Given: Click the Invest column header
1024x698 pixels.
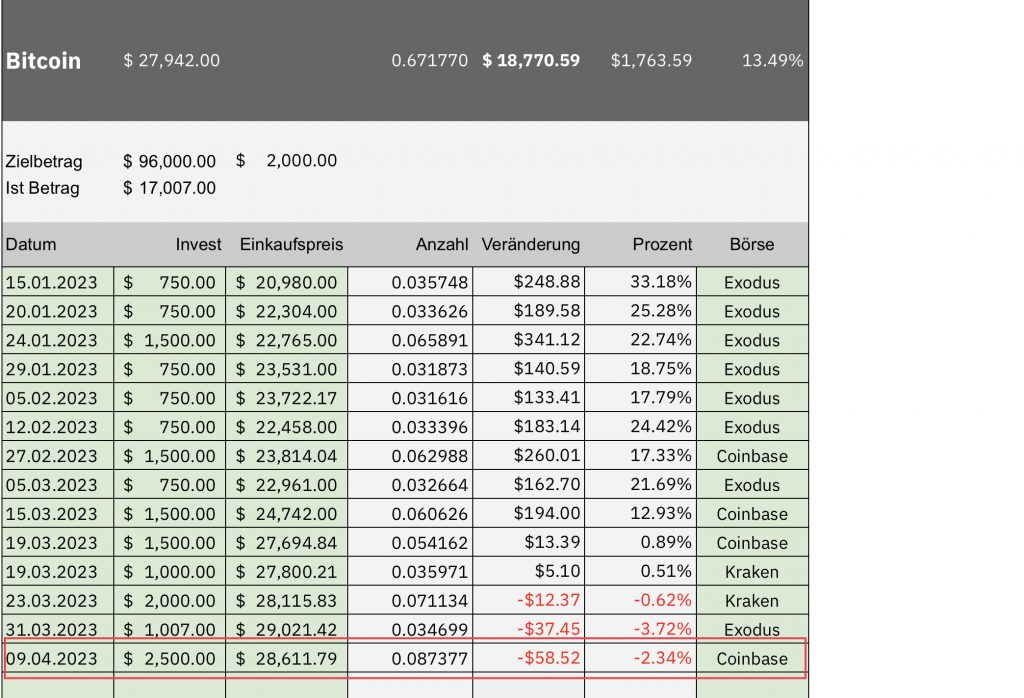Looking at the screenshot, I should pos(198,244).
